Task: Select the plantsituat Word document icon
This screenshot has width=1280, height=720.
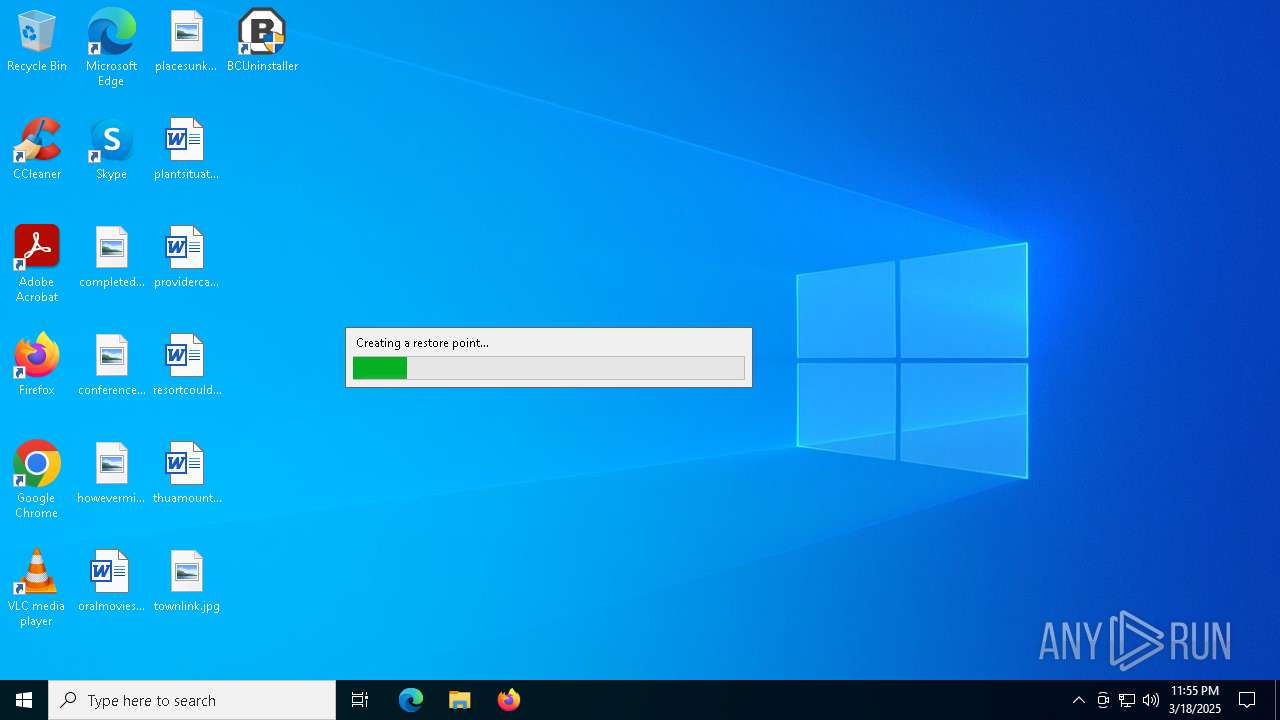Action: point(186,150)
